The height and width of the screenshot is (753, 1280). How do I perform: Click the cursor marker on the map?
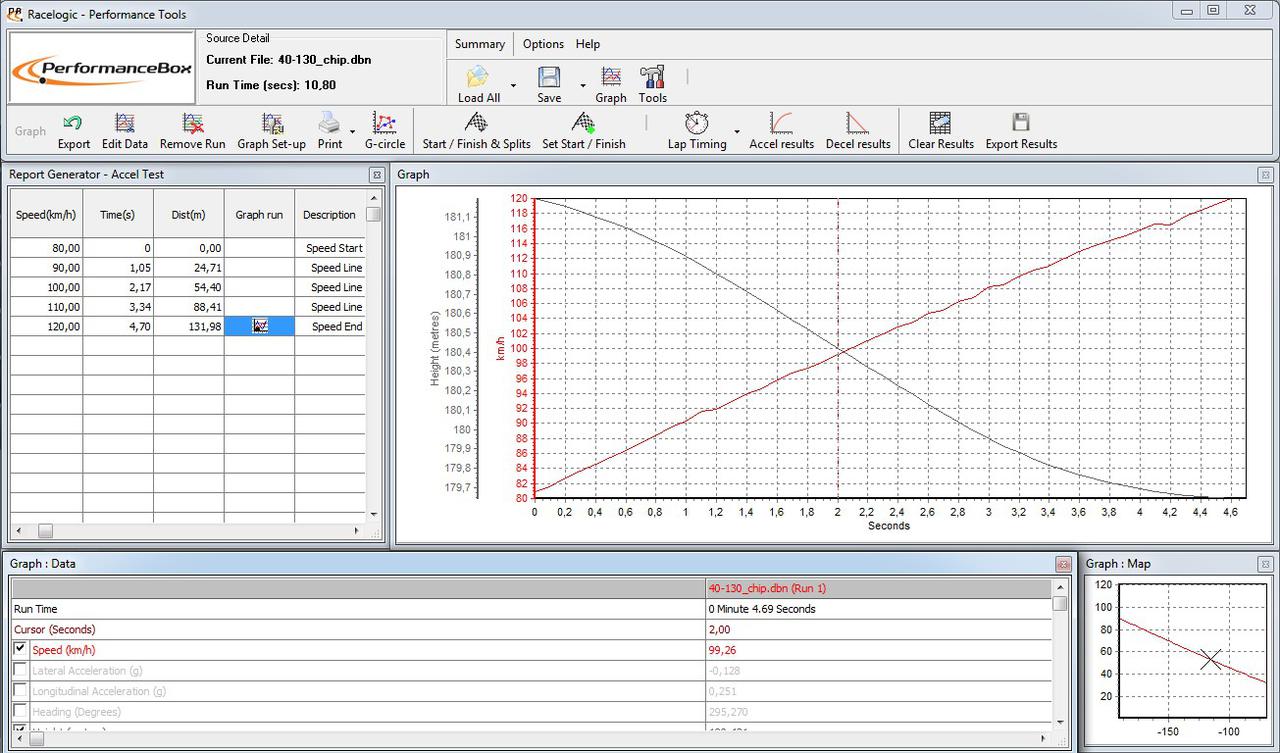click(x=1211, y=658)
